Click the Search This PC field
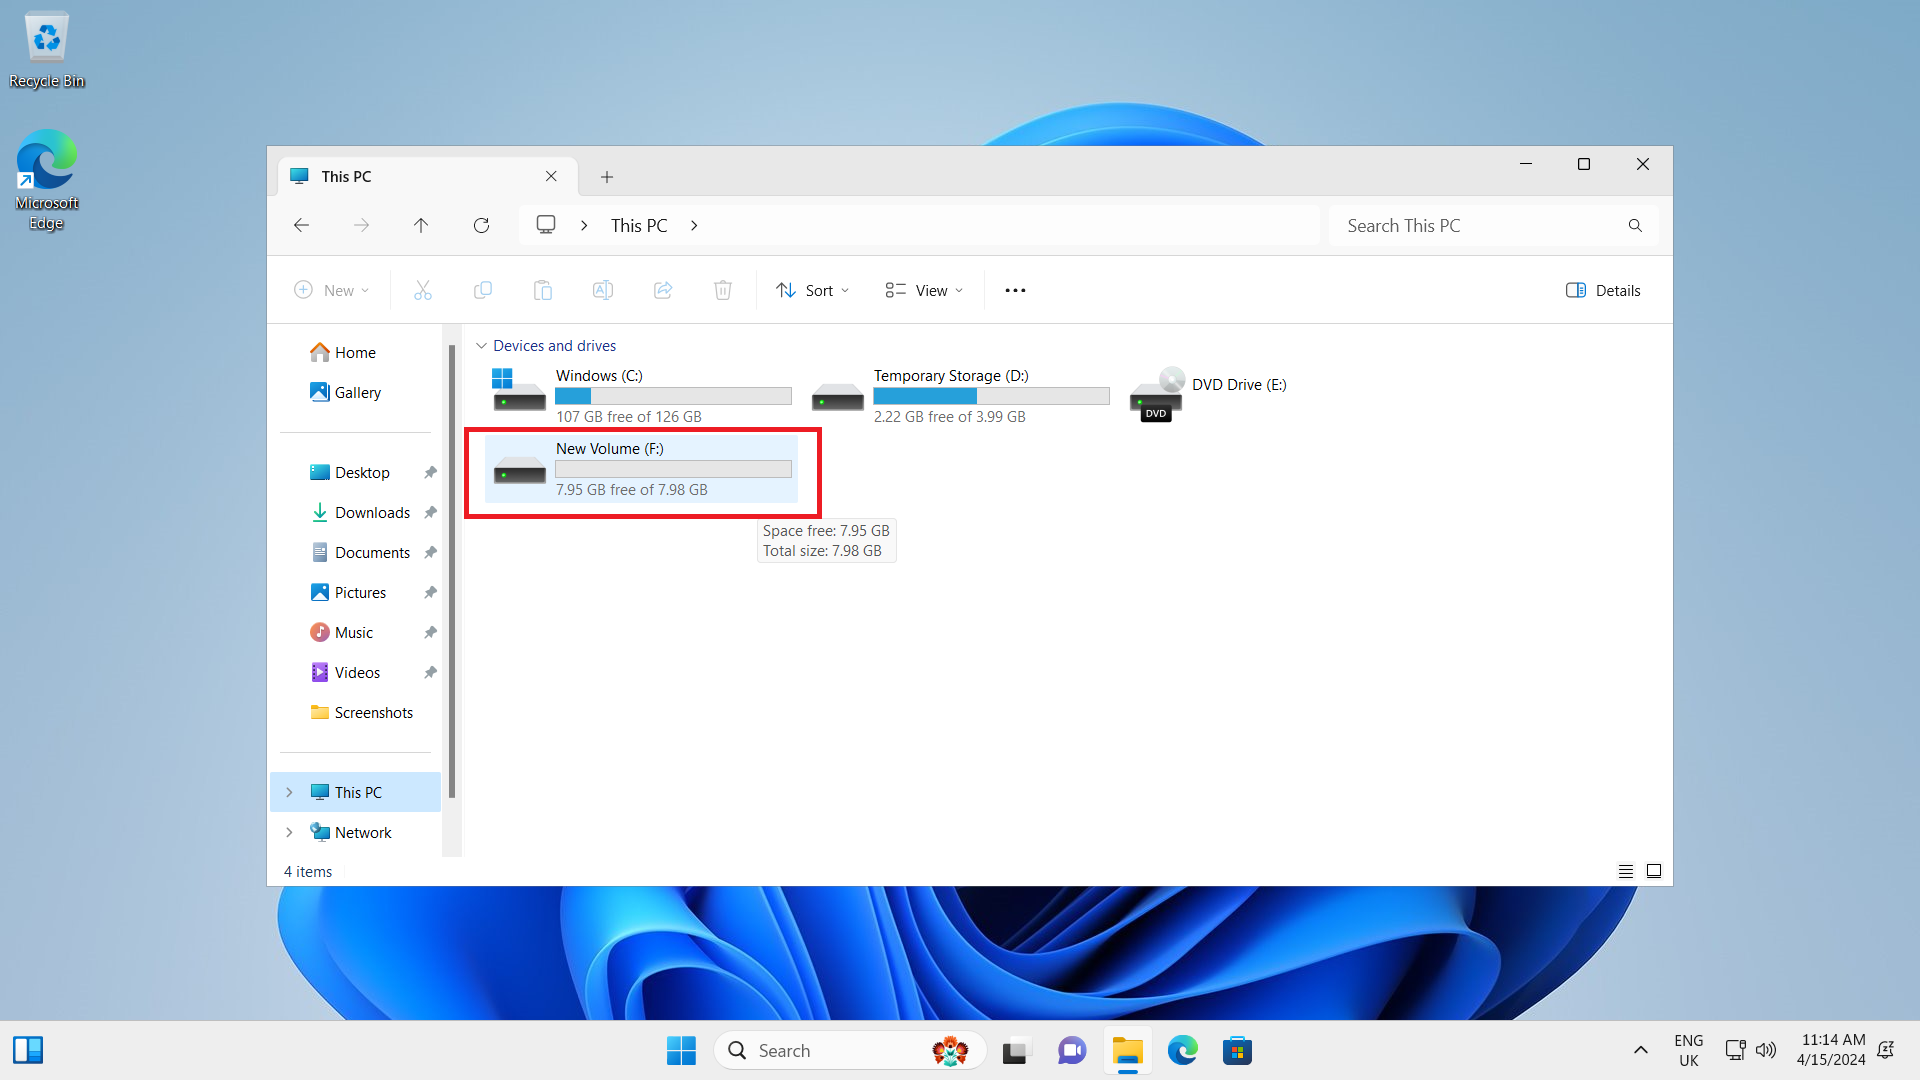This screenshot has height=1080, width=1920. tap(1480, 226)
